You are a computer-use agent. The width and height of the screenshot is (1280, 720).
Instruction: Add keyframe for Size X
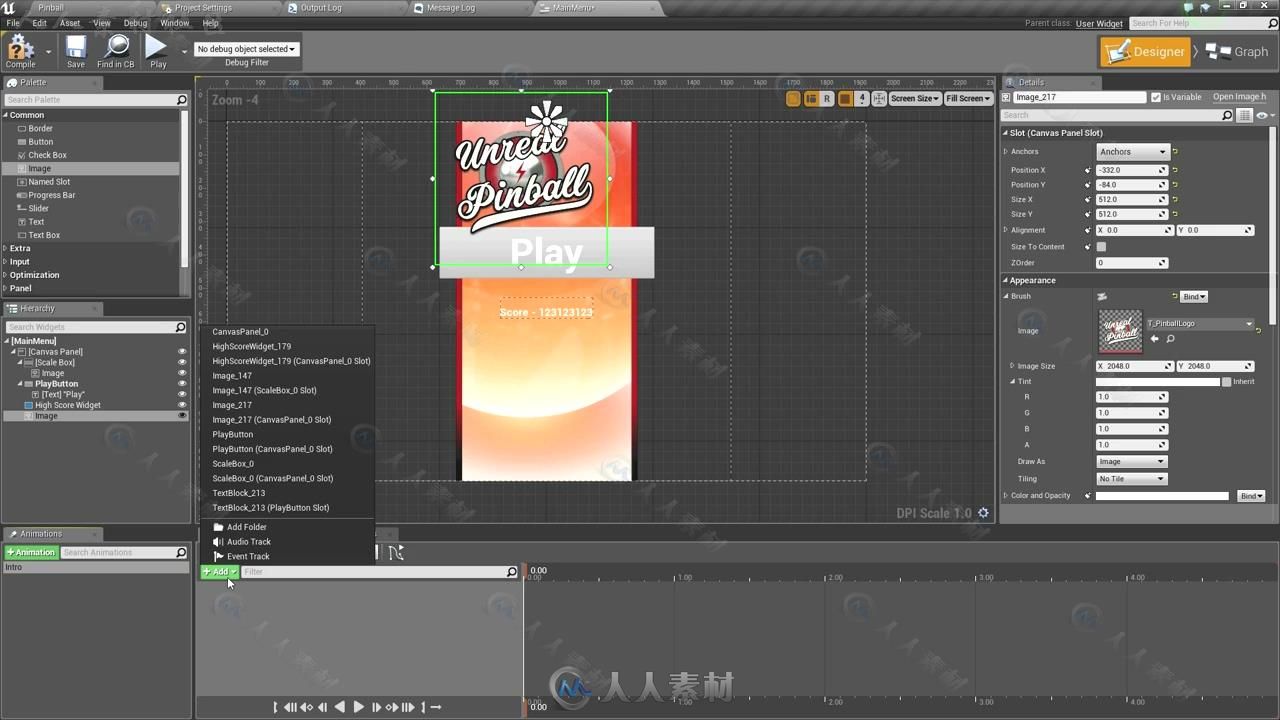[x=1088, y=199]
